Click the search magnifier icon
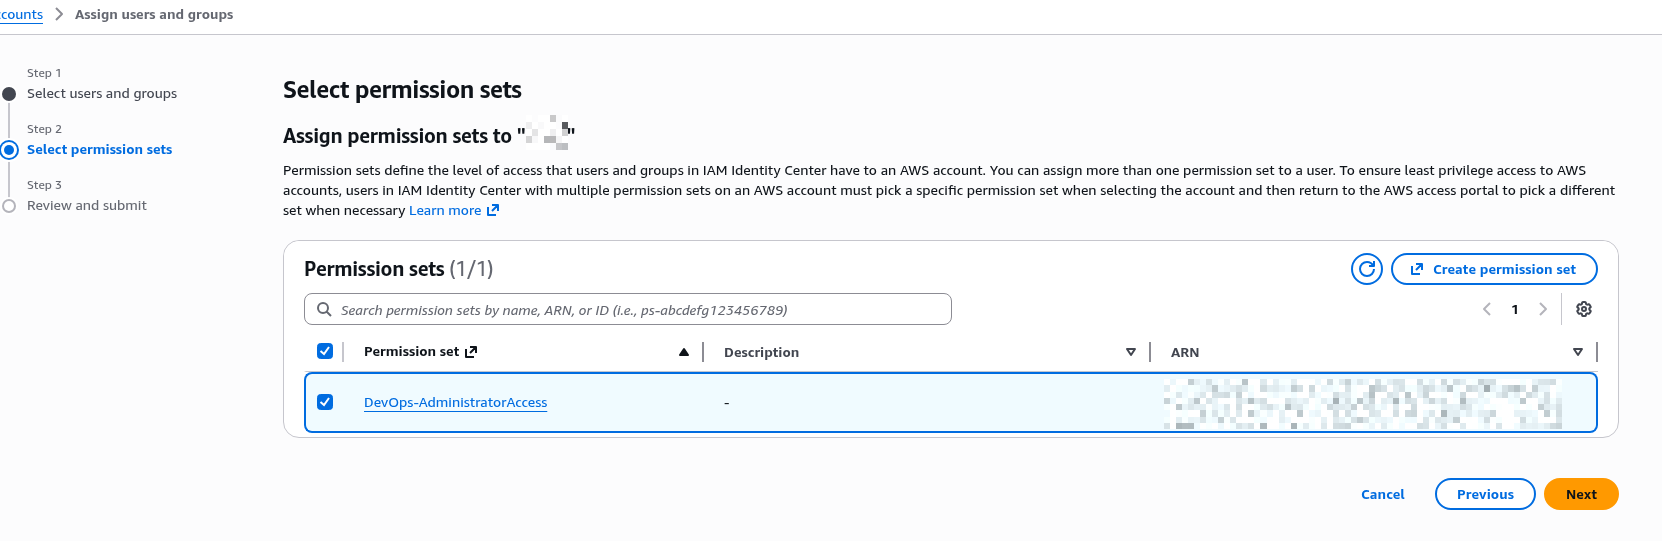Image resolution: width=1662 pixels, height=541 pixels. (324, 310)
